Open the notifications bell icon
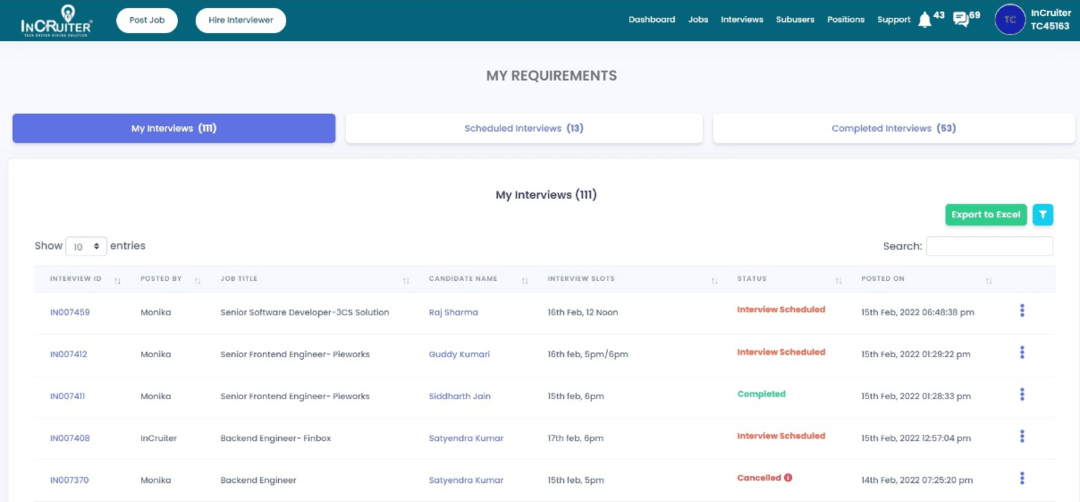Image resolution: width=1080 pixels, height=502 pixels. pos(924,20)
